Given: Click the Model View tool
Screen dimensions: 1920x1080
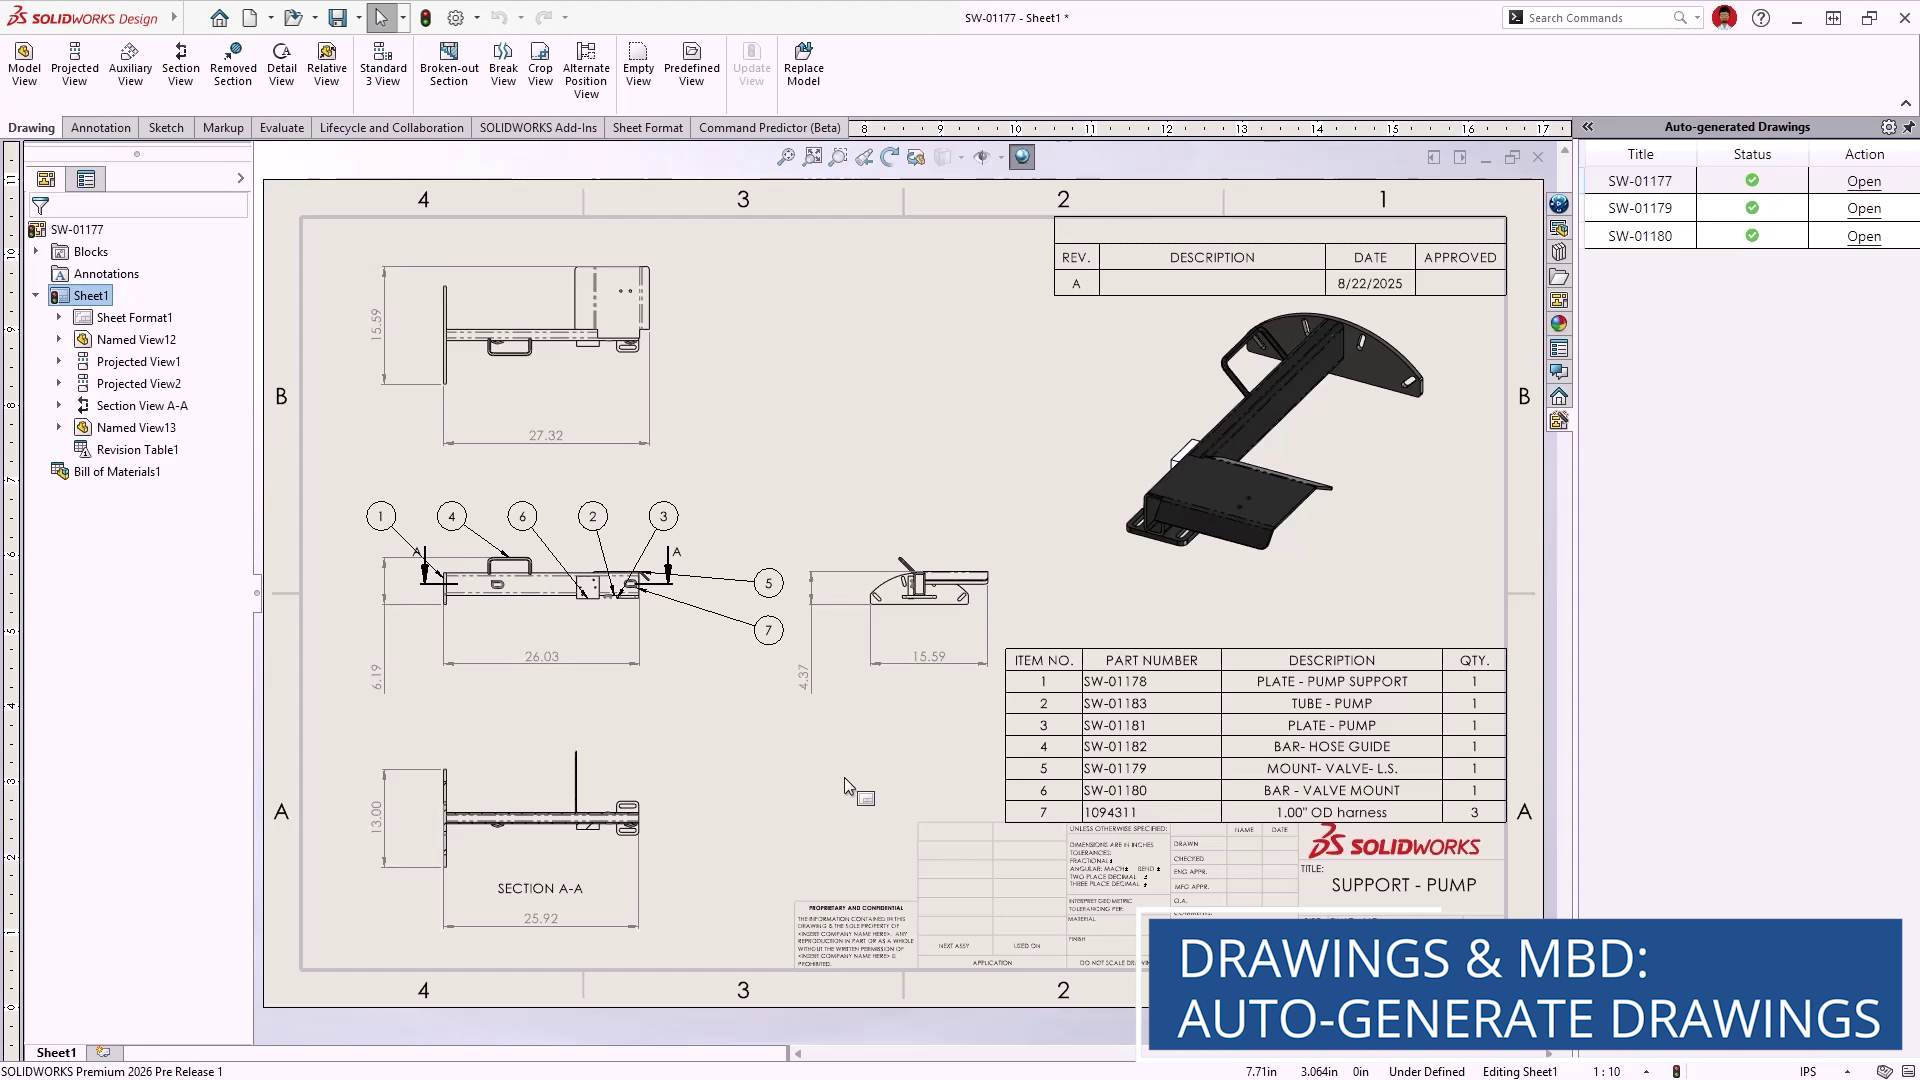Looking at the screenshot, I should pyautogui.click(x=24, y=64).
